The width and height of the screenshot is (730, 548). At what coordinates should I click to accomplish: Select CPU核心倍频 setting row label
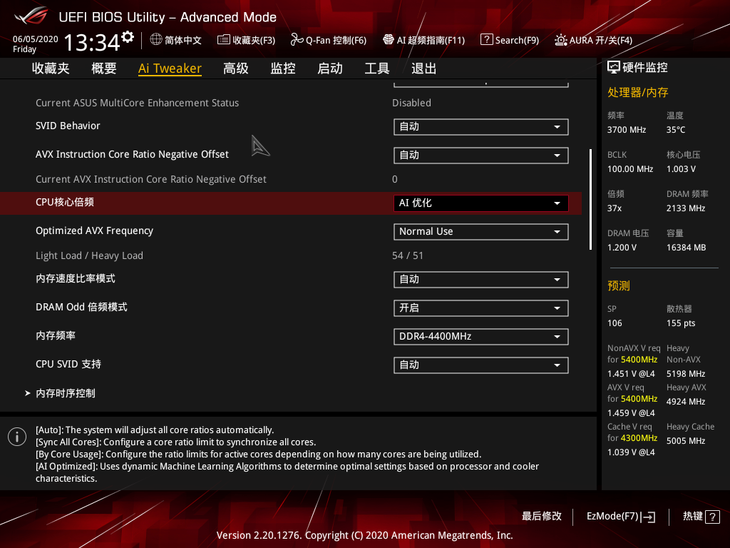coord(65,202)
